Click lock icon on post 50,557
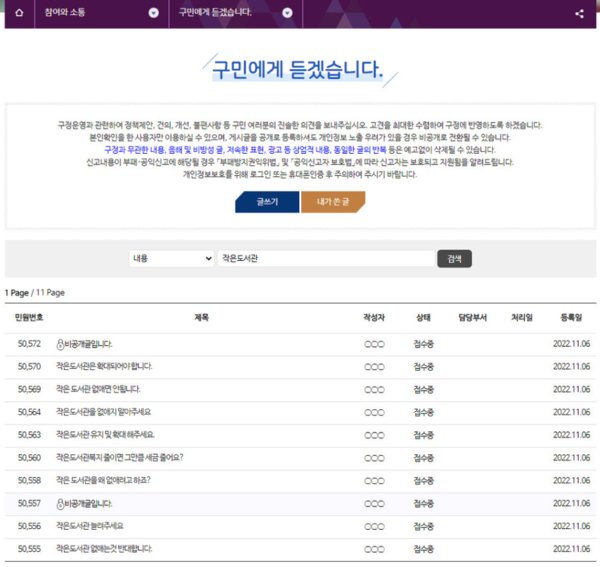600x567 pixels. point(60,504)
